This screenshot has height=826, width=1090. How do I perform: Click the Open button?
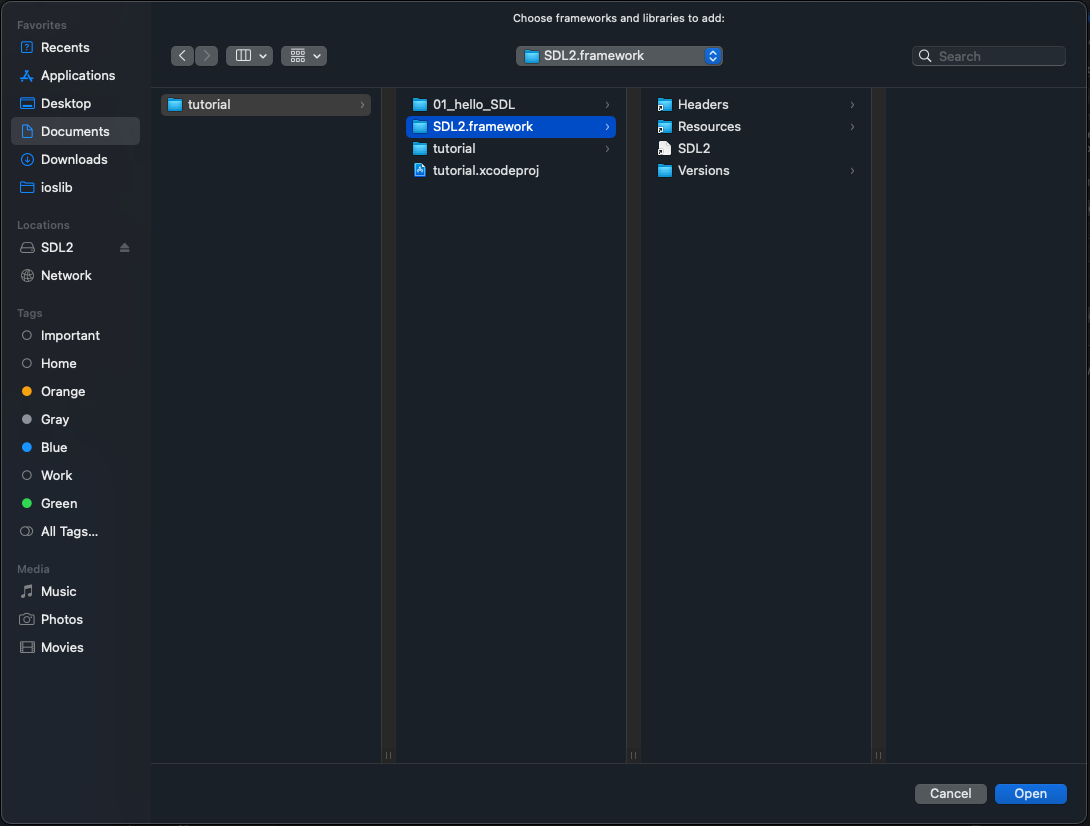pos(1030,793)
